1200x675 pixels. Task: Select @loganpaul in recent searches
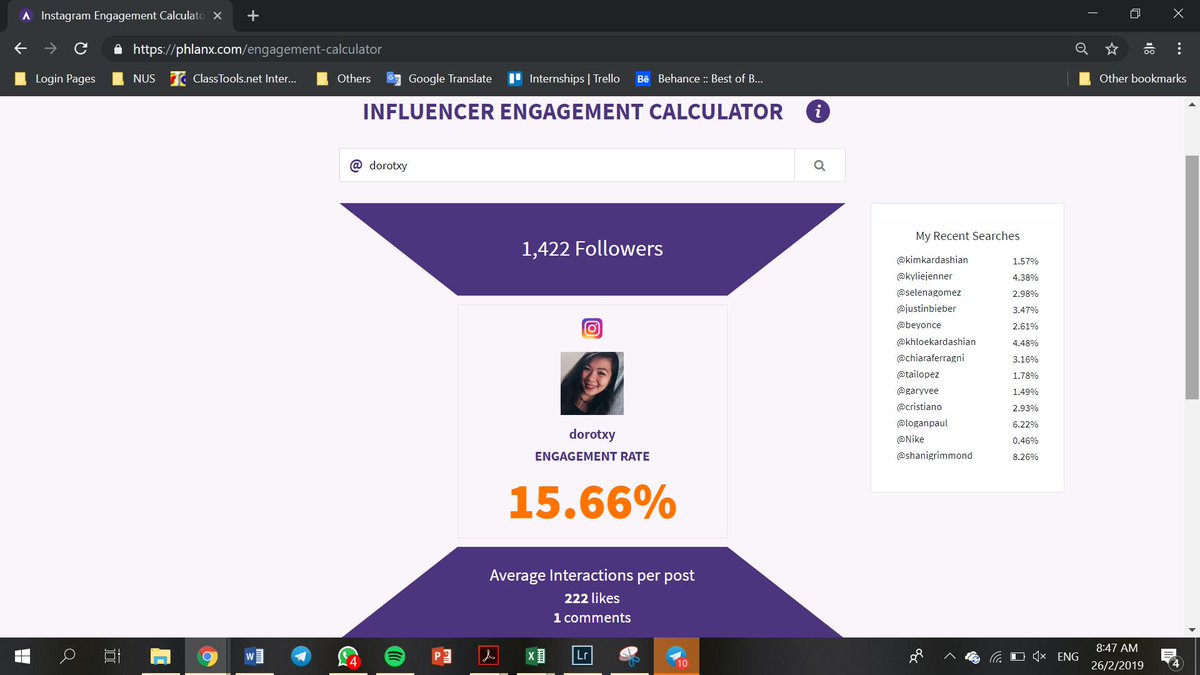(922, 423)
